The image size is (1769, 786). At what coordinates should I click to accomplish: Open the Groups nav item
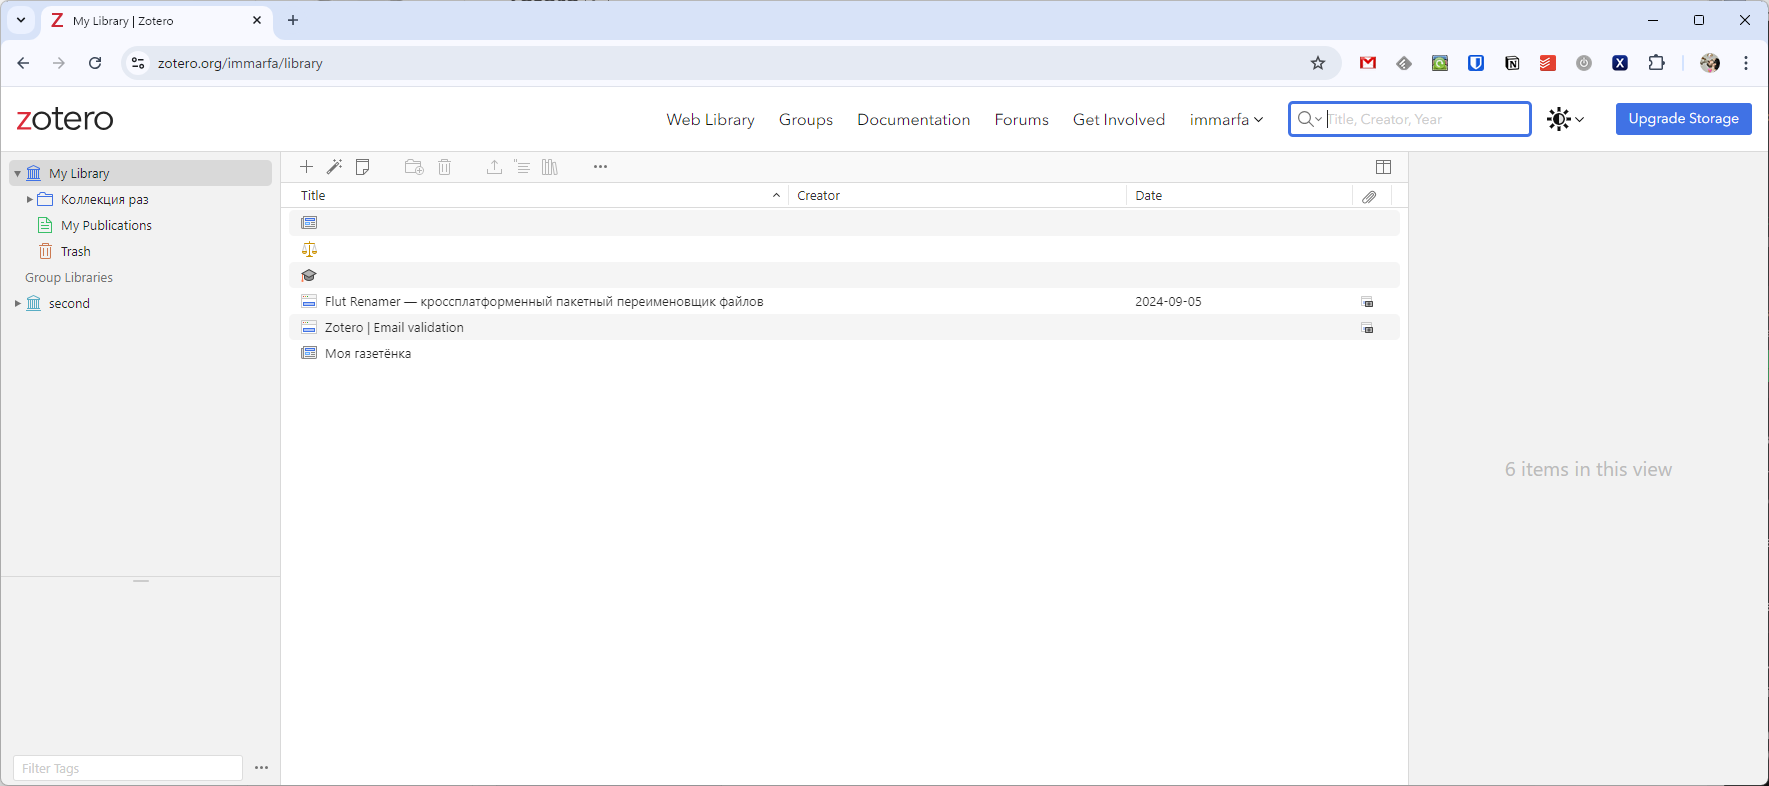pyautogui.click(x=806, y=119)
